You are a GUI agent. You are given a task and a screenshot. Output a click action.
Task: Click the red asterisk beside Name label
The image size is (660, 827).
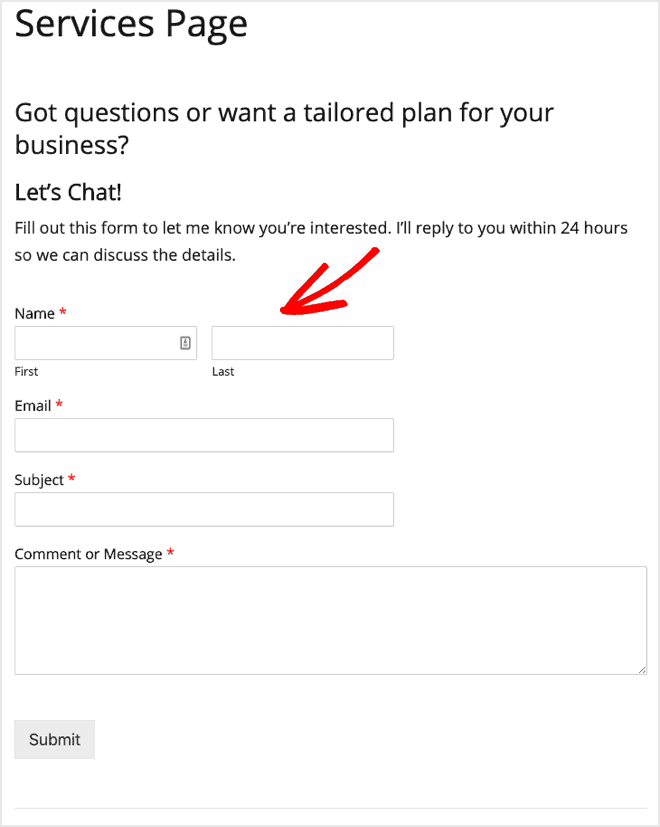63,312
